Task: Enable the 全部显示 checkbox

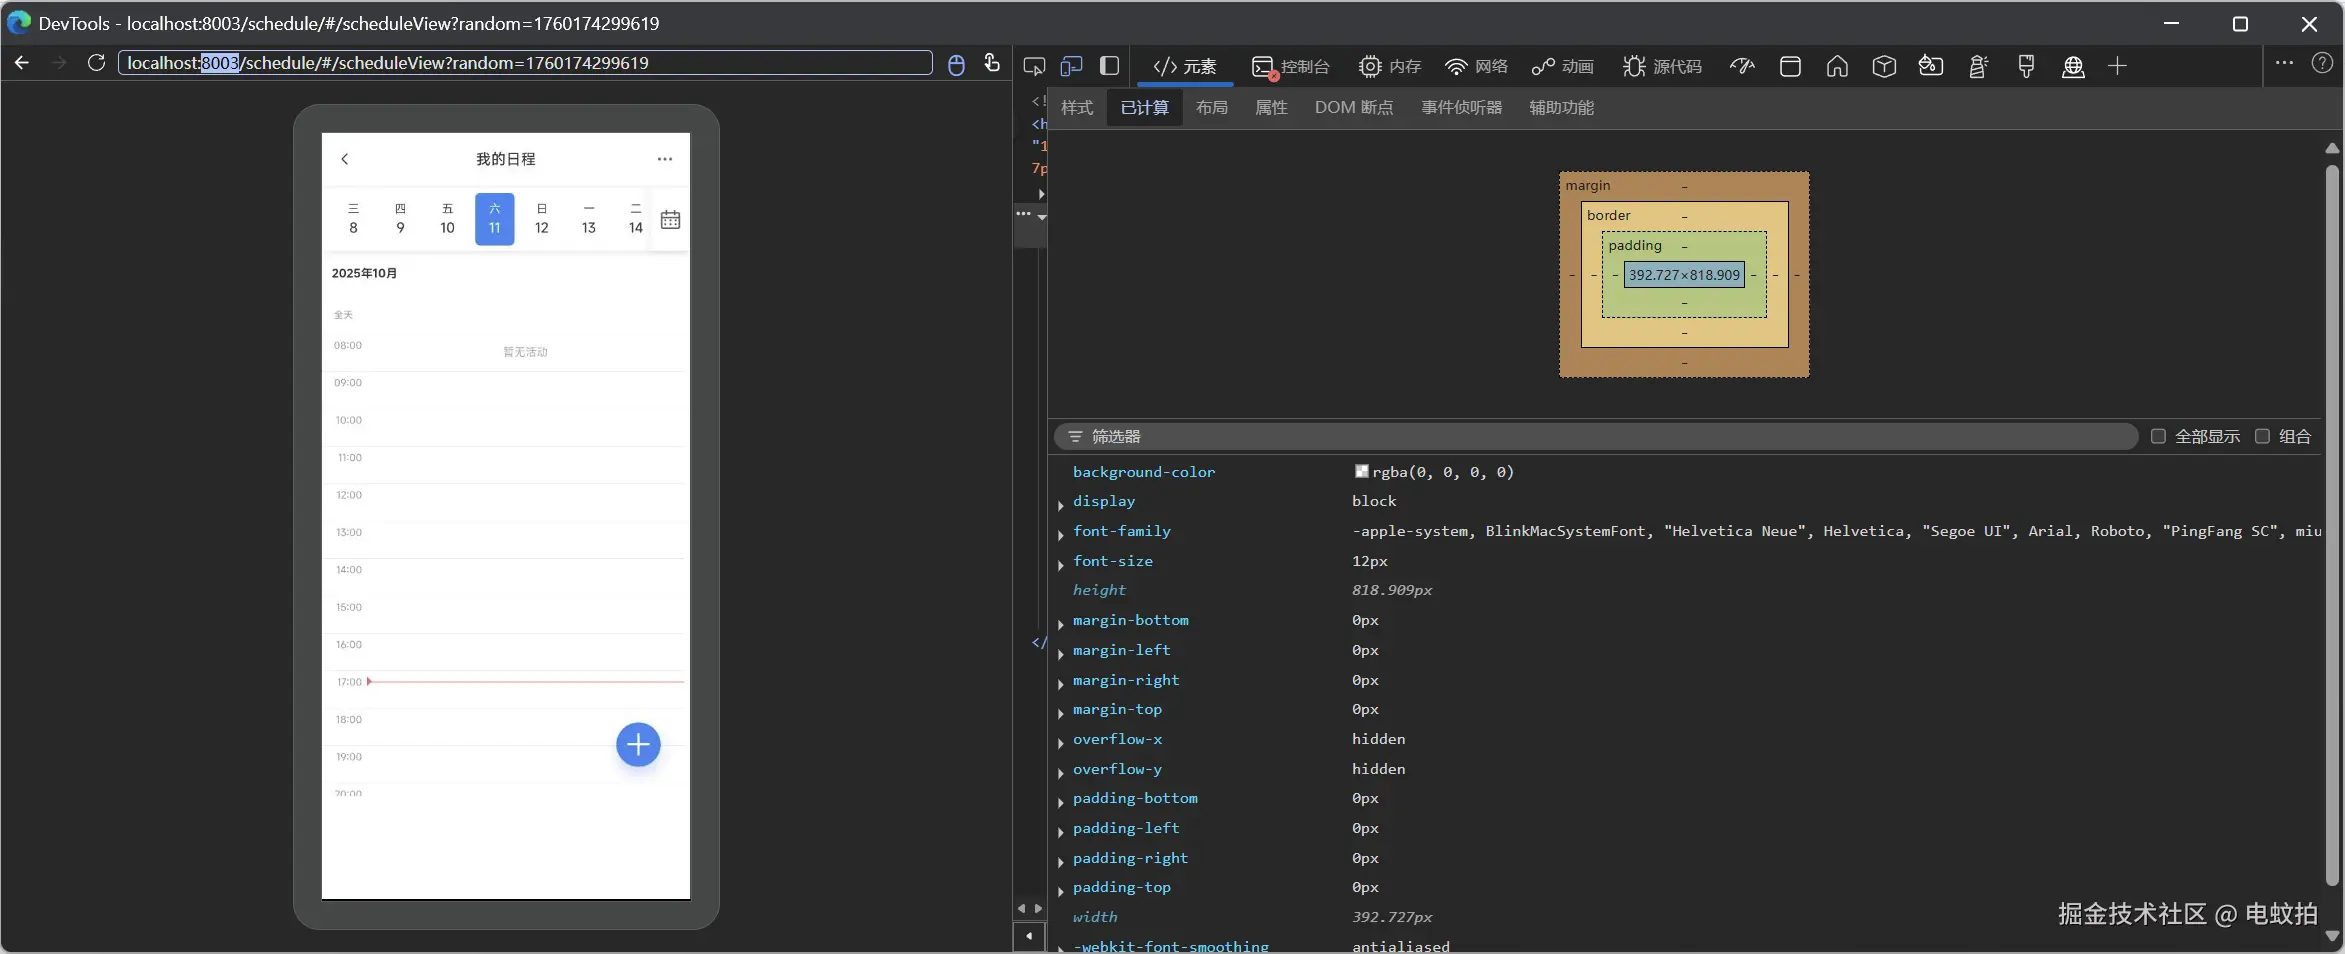Action: click(2158, 437)
